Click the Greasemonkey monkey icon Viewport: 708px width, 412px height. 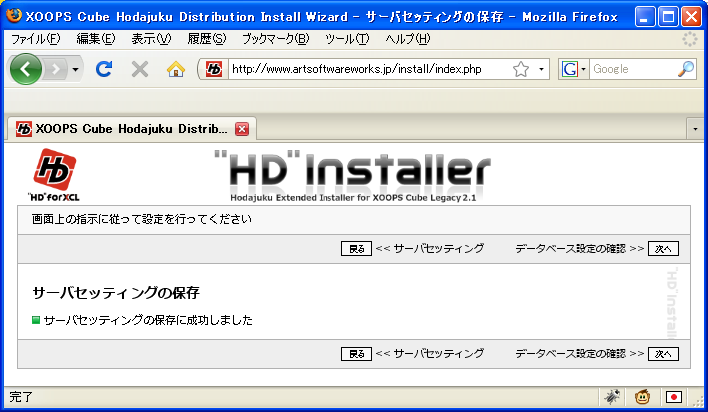pos(643,397)
